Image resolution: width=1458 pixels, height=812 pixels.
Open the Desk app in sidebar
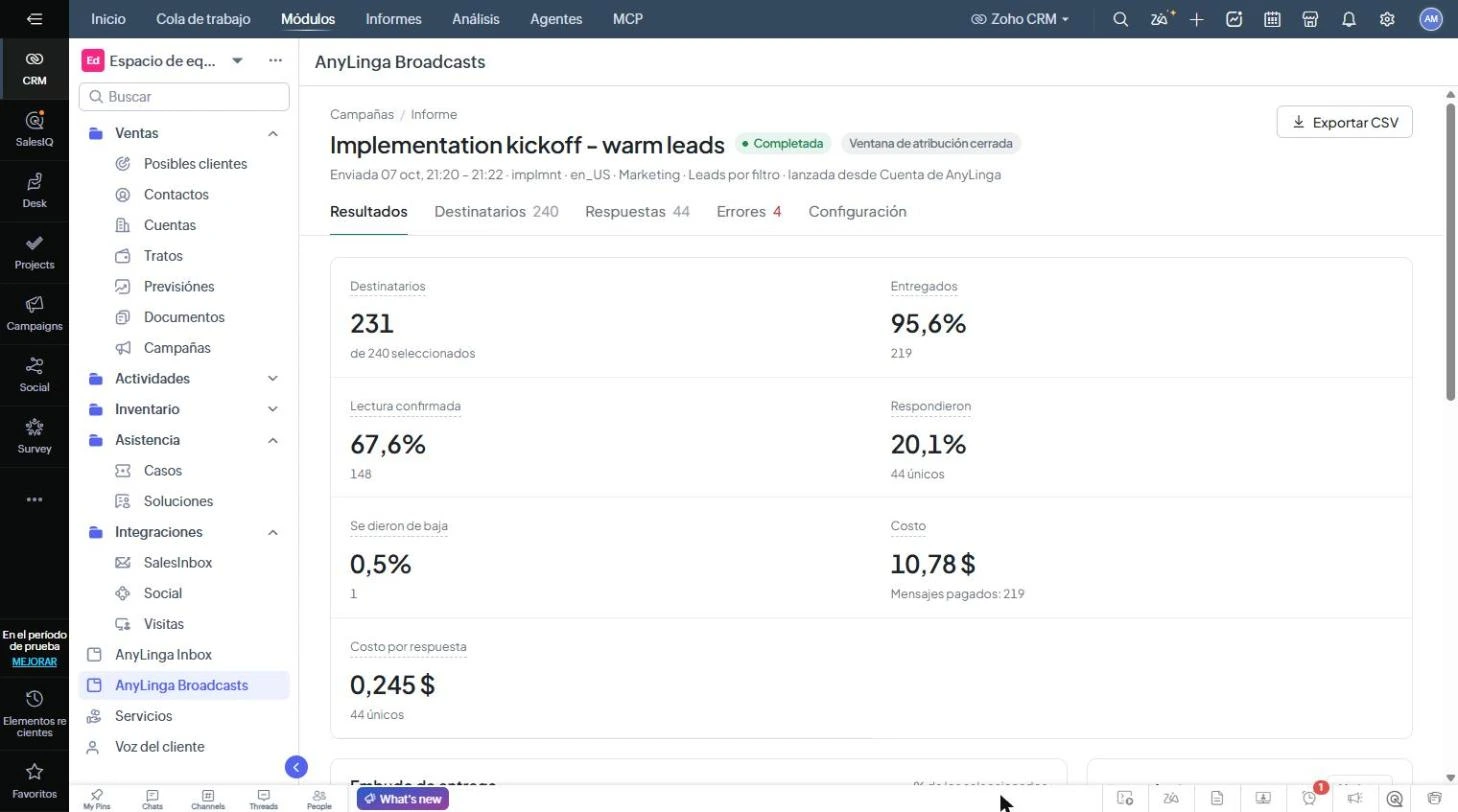tap(34, 190)
